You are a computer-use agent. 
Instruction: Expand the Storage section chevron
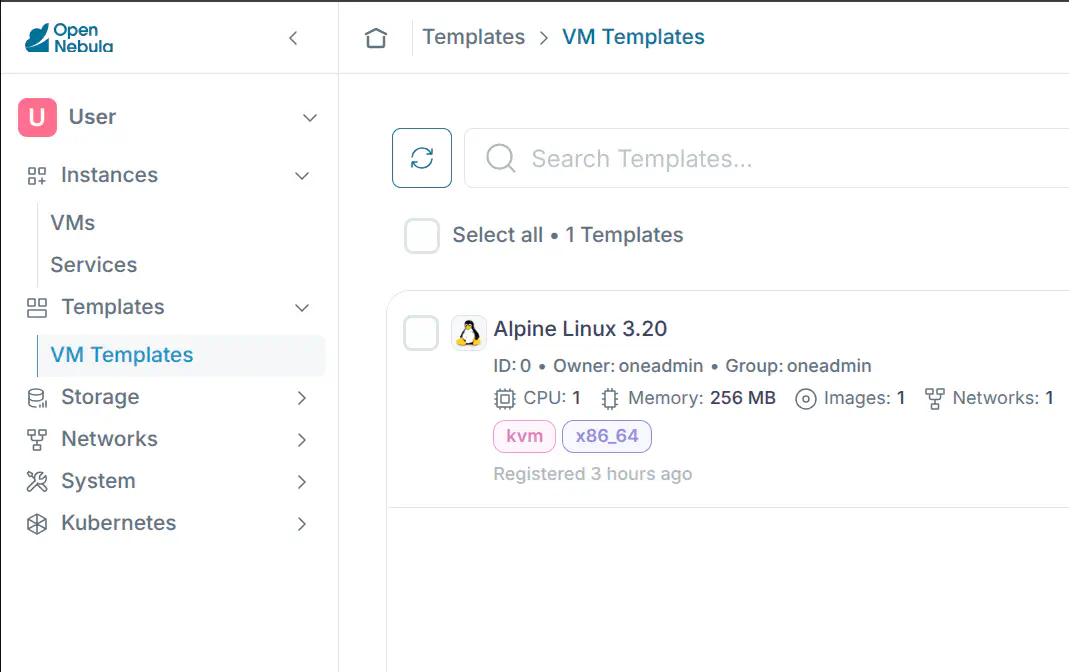(x=302, y=398)
